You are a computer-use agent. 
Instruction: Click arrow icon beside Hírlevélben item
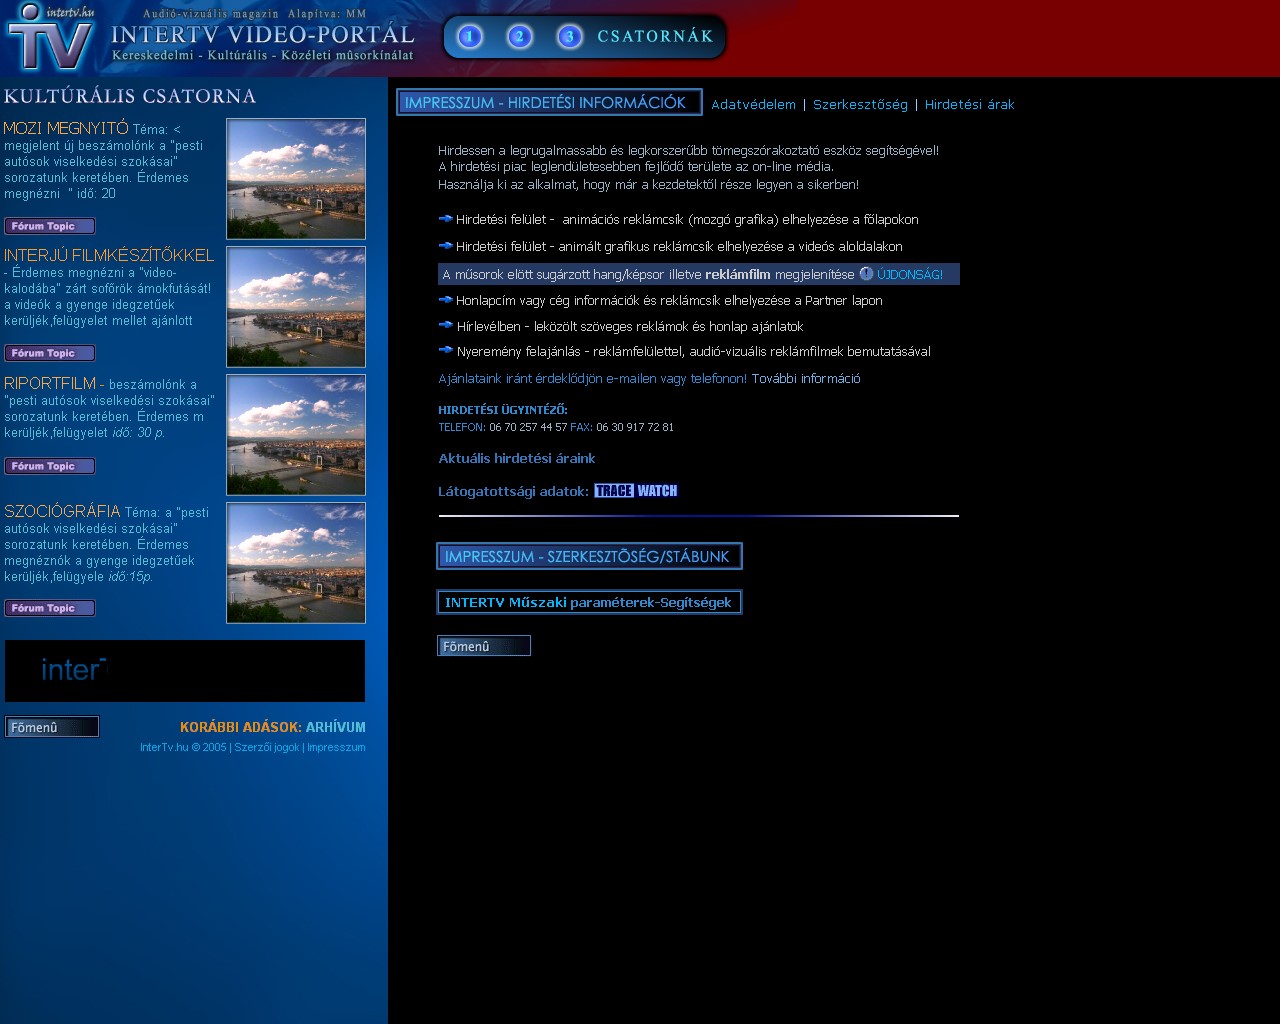[446, 325]
